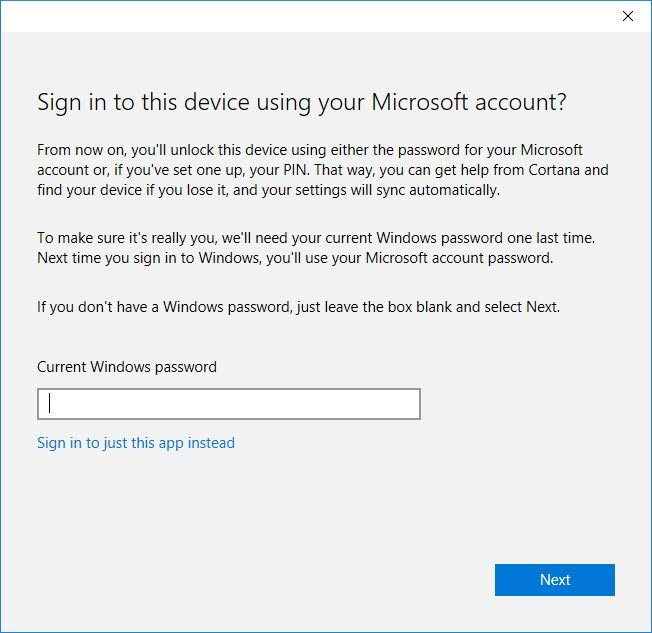Click the blank white title bar of the dialog
Viewport: 652px width, 633px height.
(x=308, y=16)
